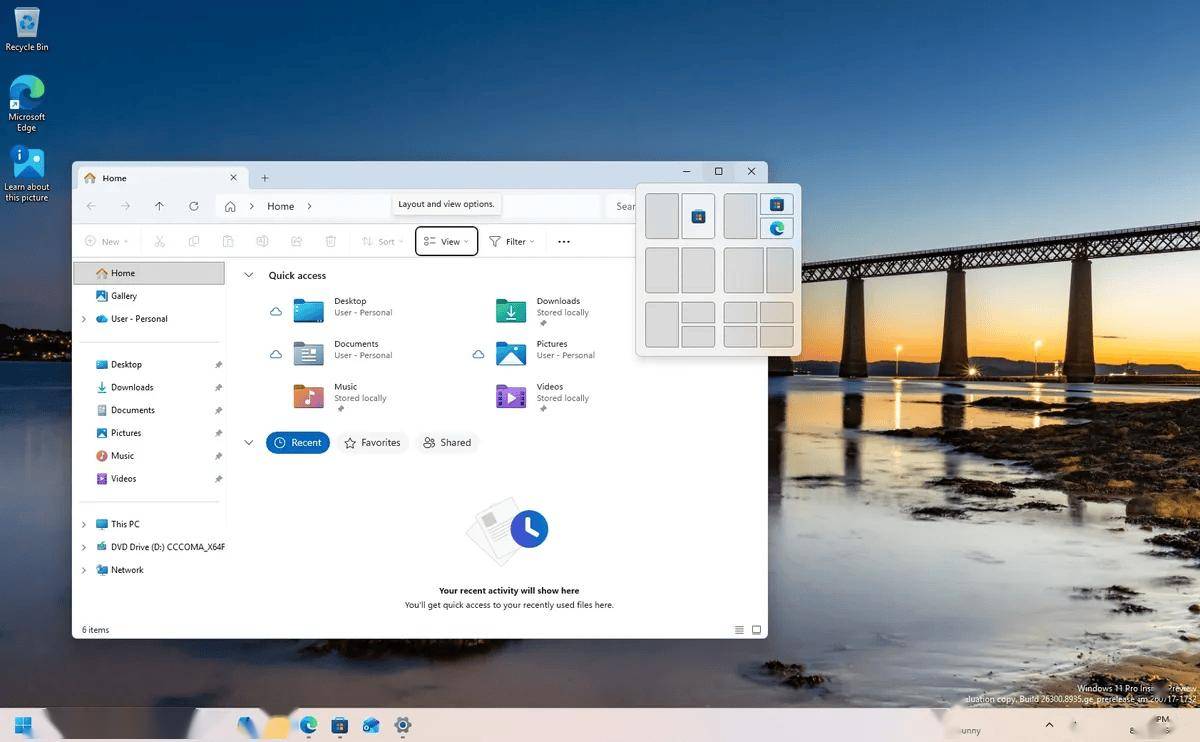Refresh the File Explorer view
This screenshot has height=742, width=1200.
[x=193, y=206]
